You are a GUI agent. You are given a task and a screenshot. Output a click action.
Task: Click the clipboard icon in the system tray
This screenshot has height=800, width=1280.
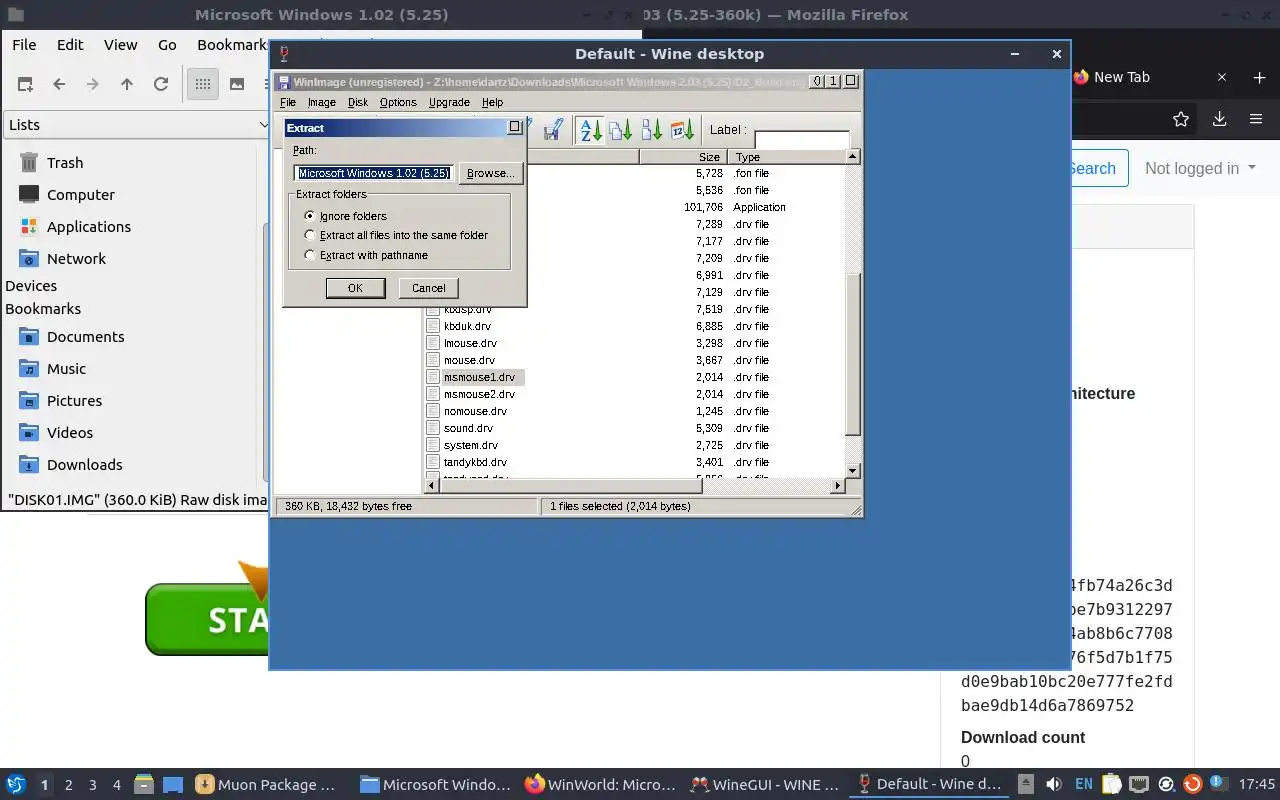pos(1111,784)
